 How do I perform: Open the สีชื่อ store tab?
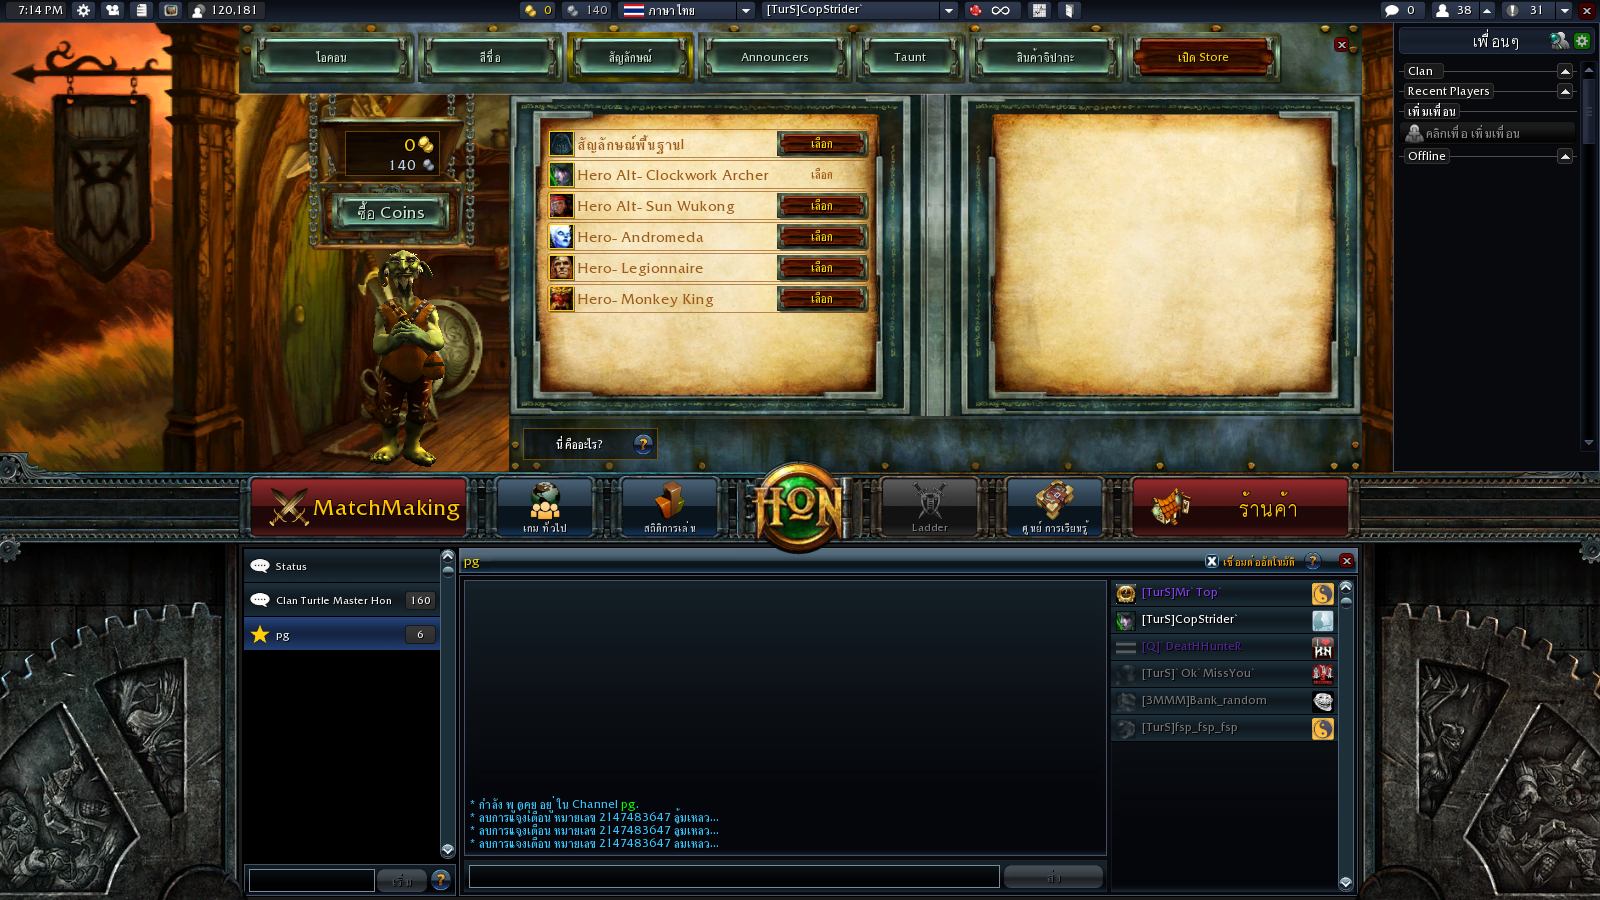click(490, 57)
